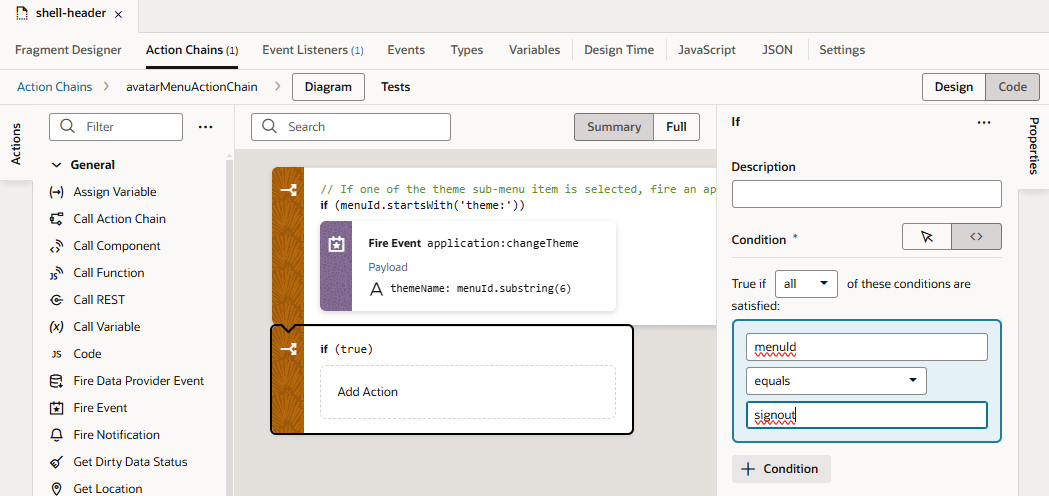The height and width of the screenshot is (496, 1049).
Task: Select the Assign Variable action icon
Action: click(56, 192)
